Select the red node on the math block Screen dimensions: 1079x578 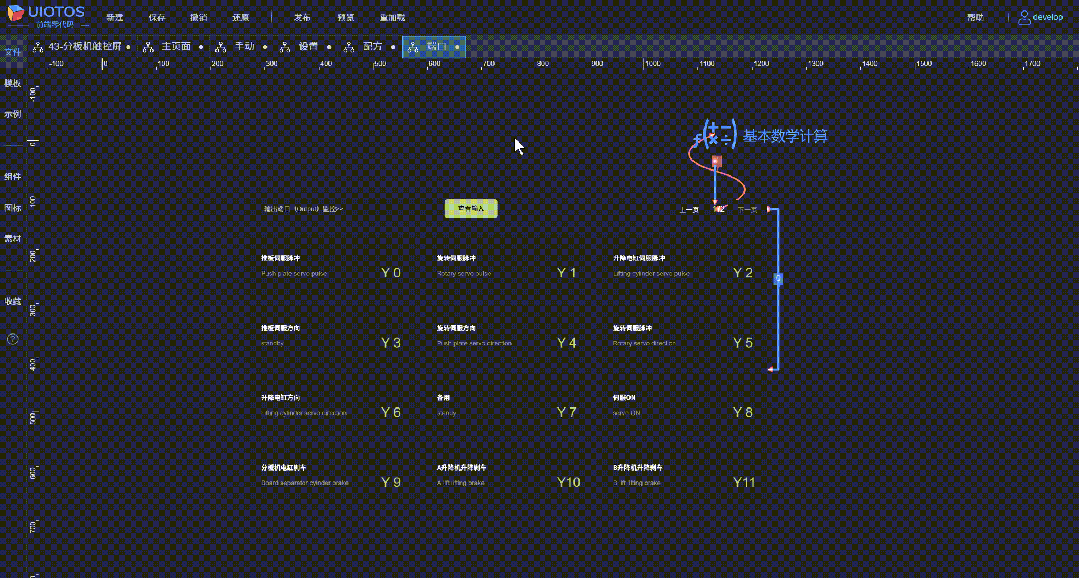point(716,161)
